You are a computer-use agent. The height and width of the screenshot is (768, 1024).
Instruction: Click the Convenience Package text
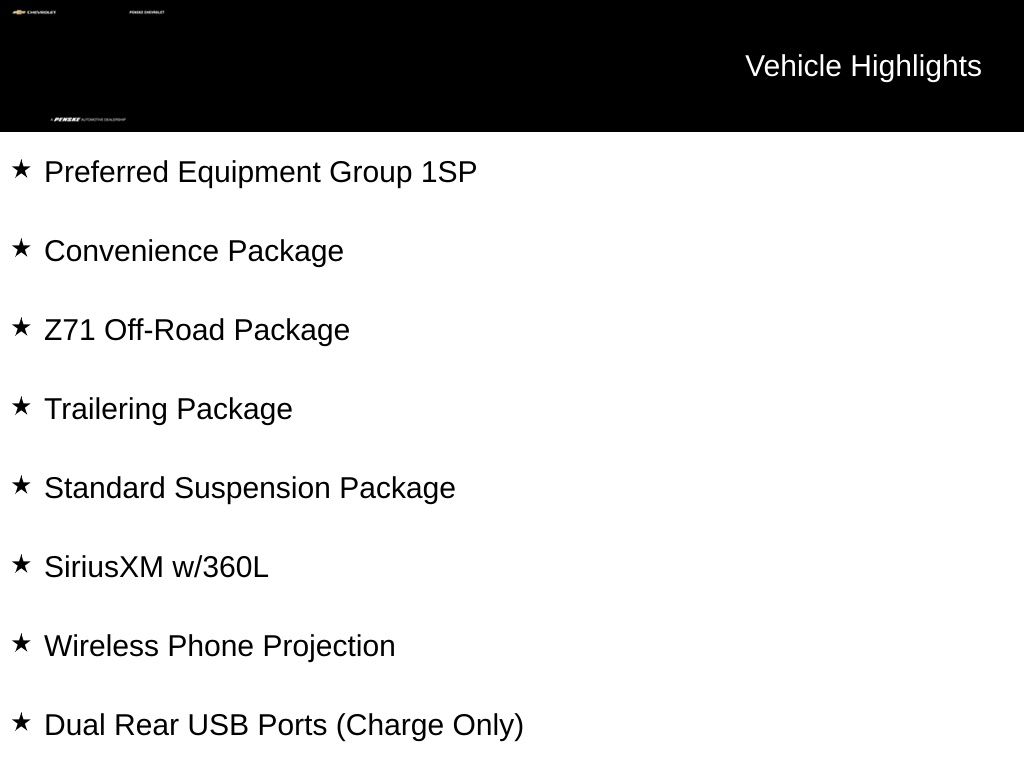coord(194,252)
